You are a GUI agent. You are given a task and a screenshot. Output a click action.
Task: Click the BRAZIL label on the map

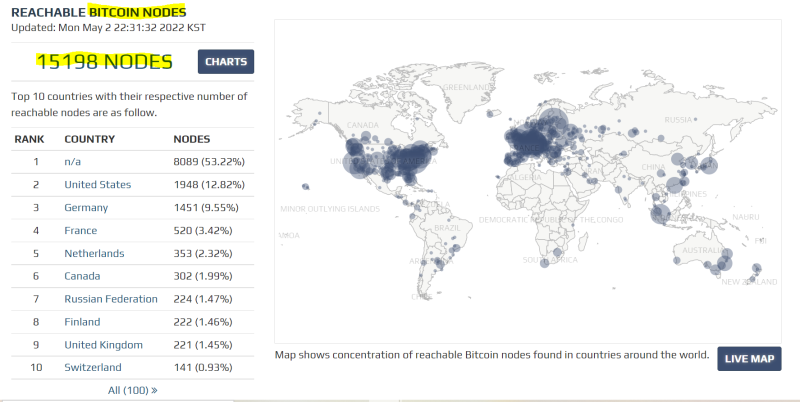coord(447,228)
